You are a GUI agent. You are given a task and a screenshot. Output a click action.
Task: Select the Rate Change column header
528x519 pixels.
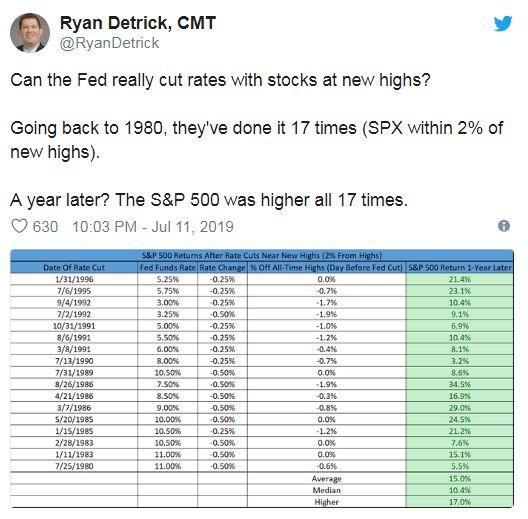222,268
